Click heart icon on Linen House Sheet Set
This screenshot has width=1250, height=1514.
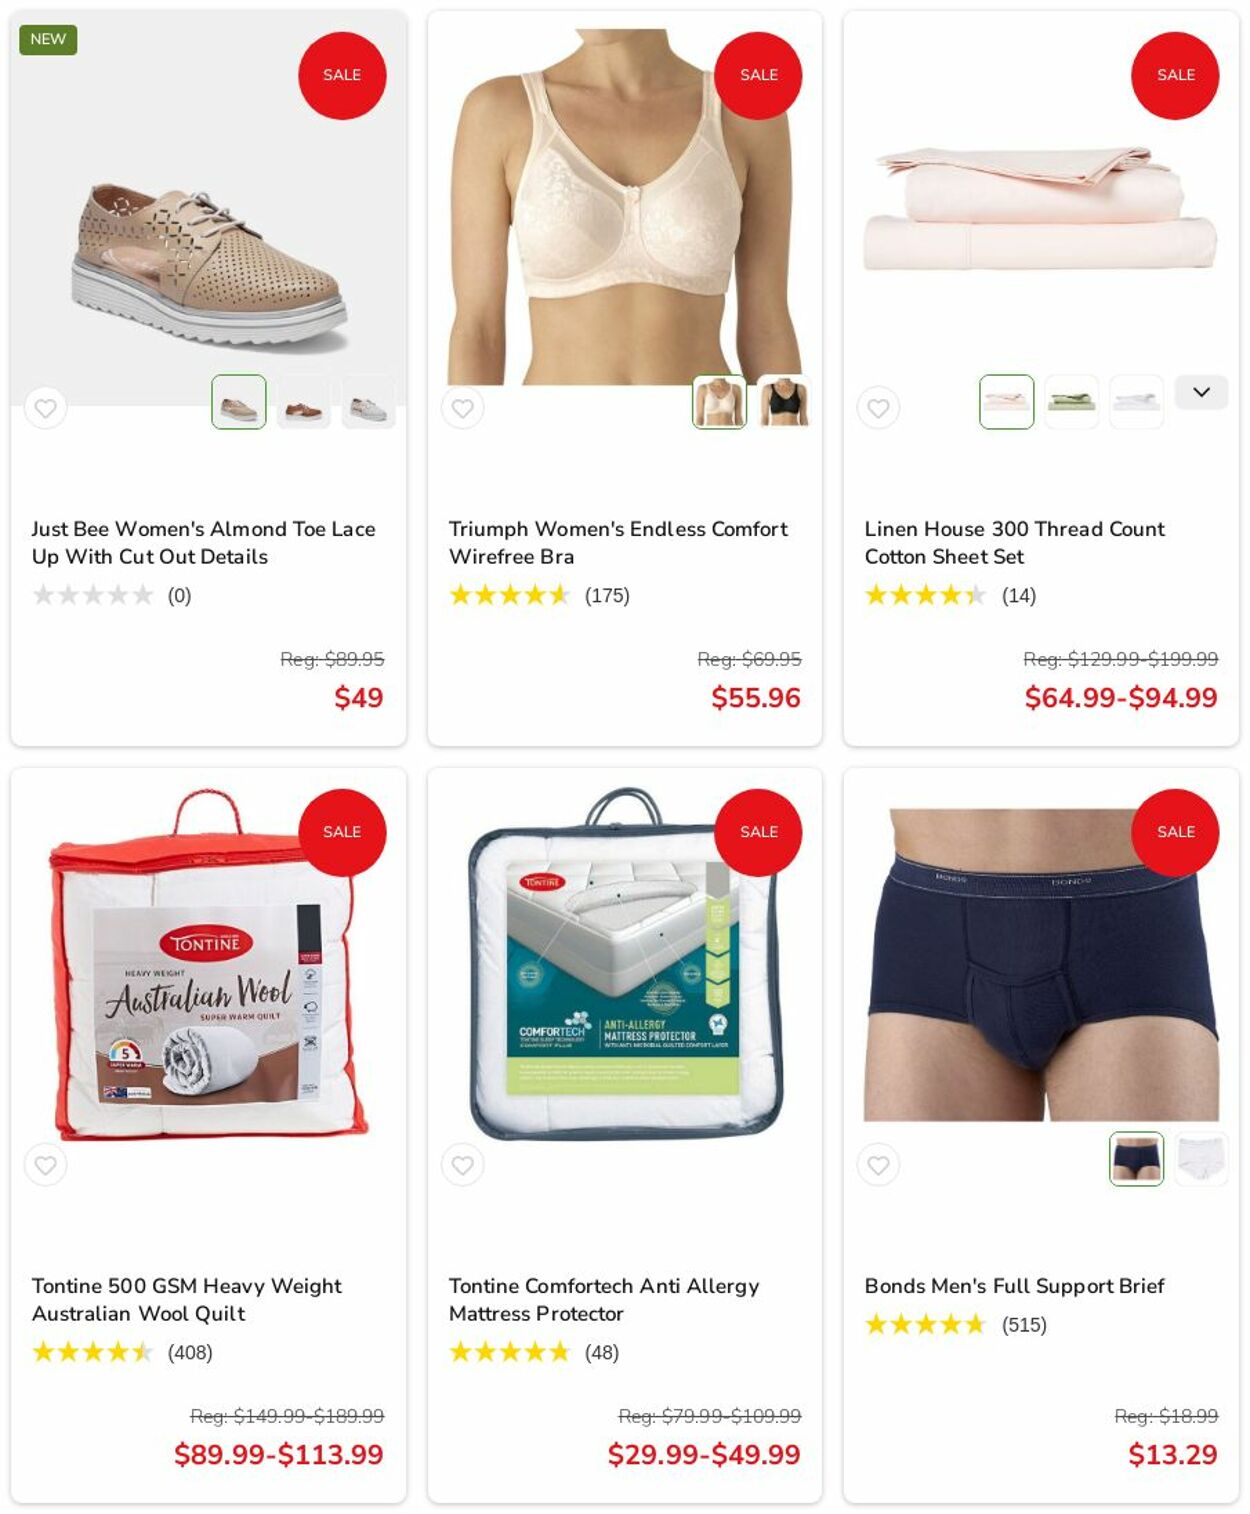(878, 408)
